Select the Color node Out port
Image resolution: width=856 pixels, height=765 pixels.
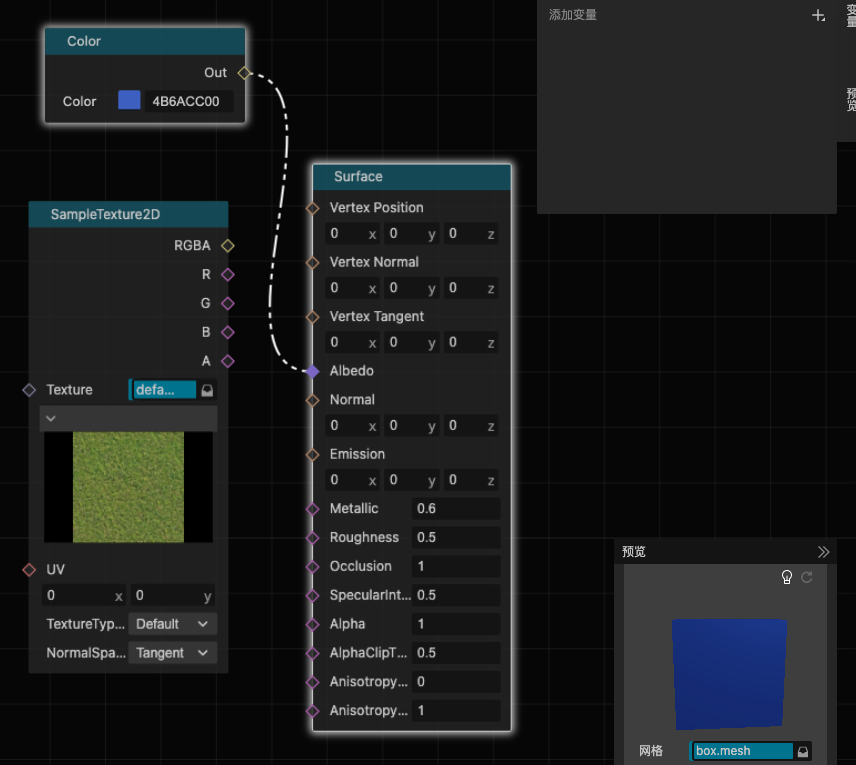[244, 73]
